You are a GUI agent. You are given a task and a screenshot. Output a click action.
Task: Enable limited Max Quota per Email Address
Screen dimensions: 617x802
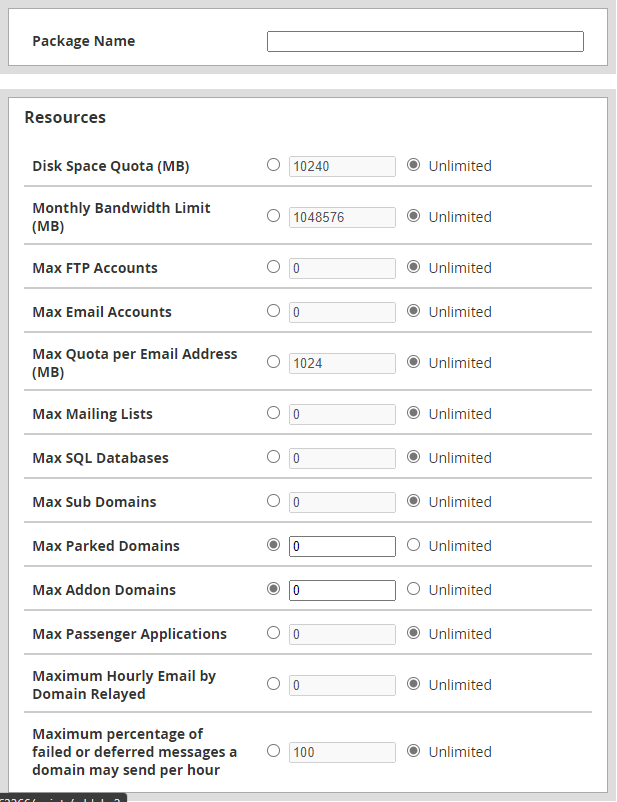(x=273, y=362)
